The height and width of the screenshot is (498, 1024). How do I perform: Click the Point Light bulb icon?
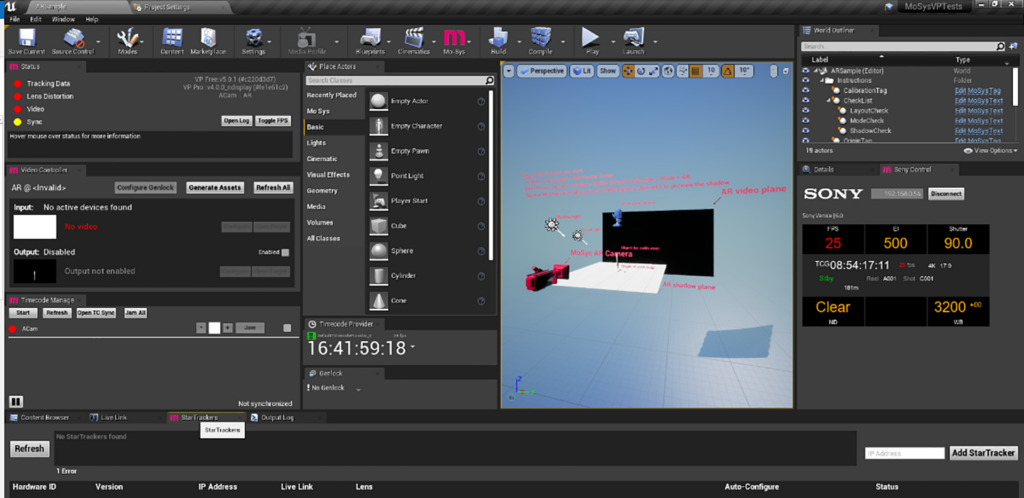378,176
